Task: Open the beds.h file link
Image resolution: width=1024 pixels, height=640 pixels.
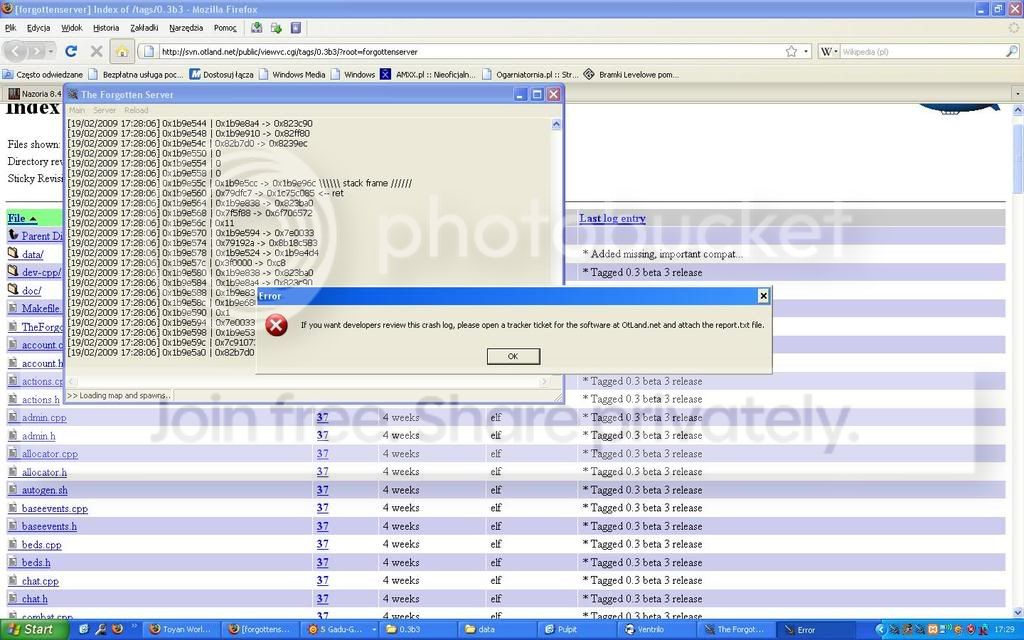Action: (36, 562)
